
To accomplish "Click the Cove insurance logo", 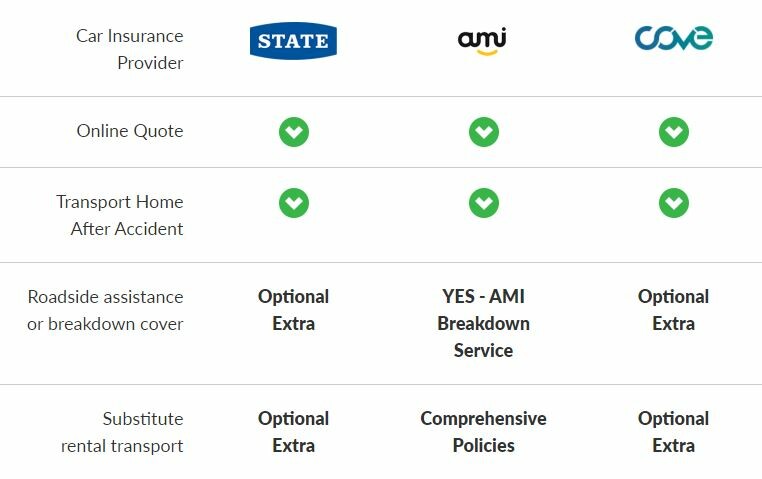I will 673,39.
